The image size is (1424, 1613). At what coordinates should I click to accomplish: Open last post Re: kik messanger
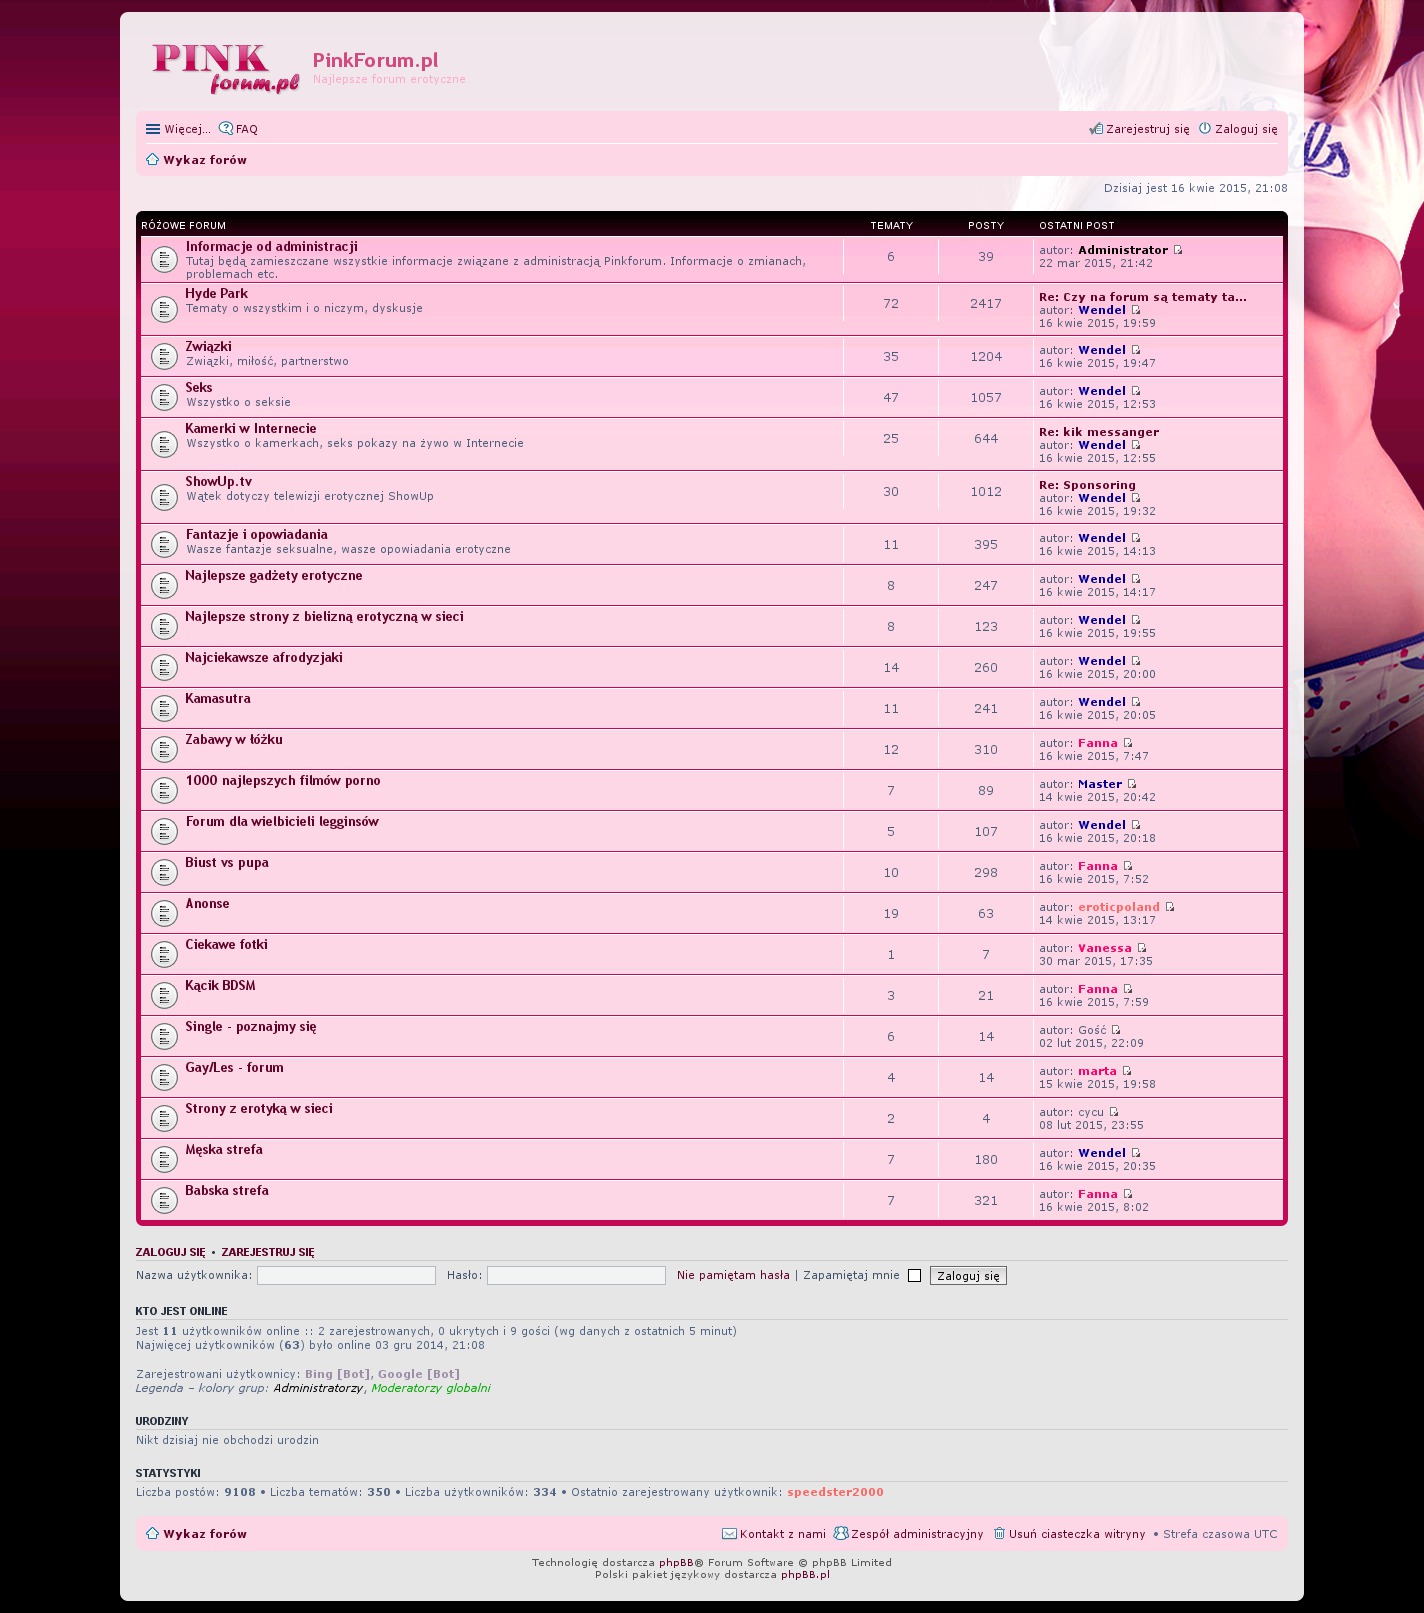click(x=1099, y=432)
